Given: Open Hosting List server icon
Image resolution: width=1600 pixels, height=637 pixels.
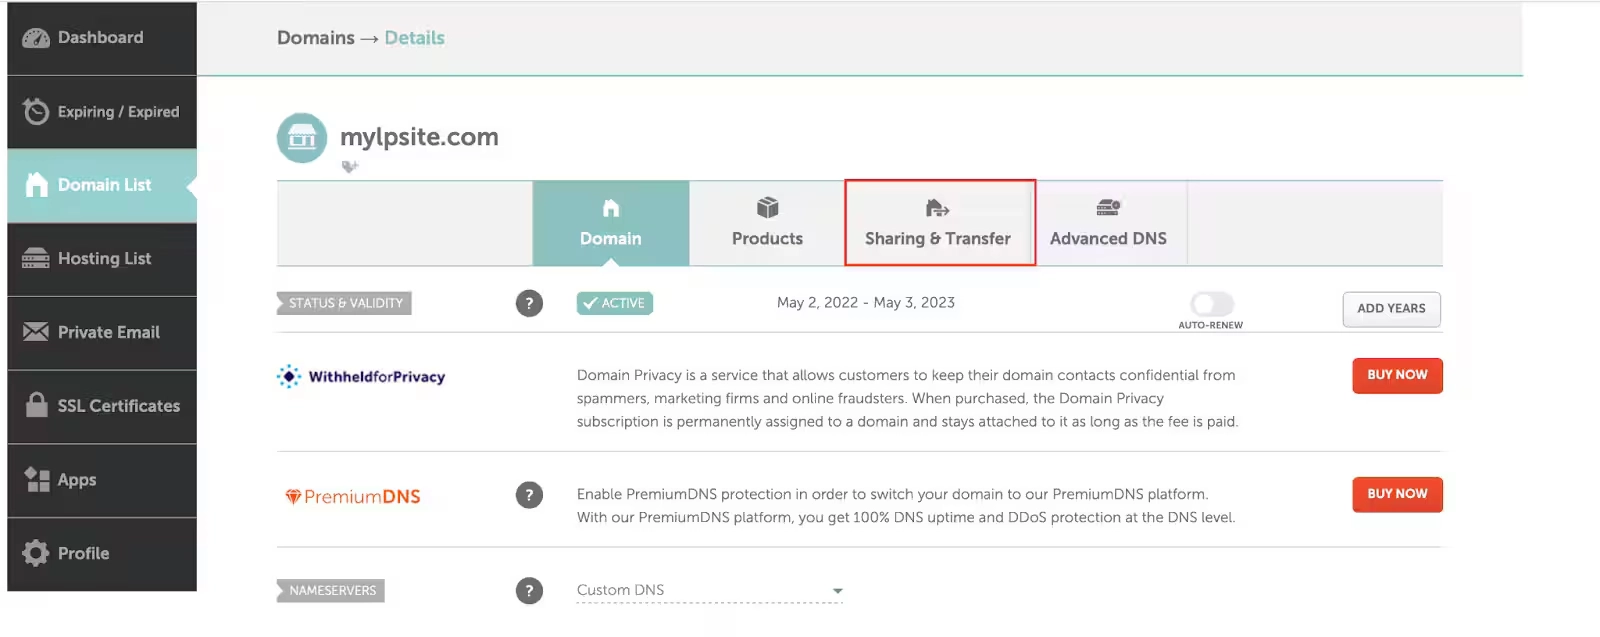Looking at the screenshot, I should (x=36, y=259).
